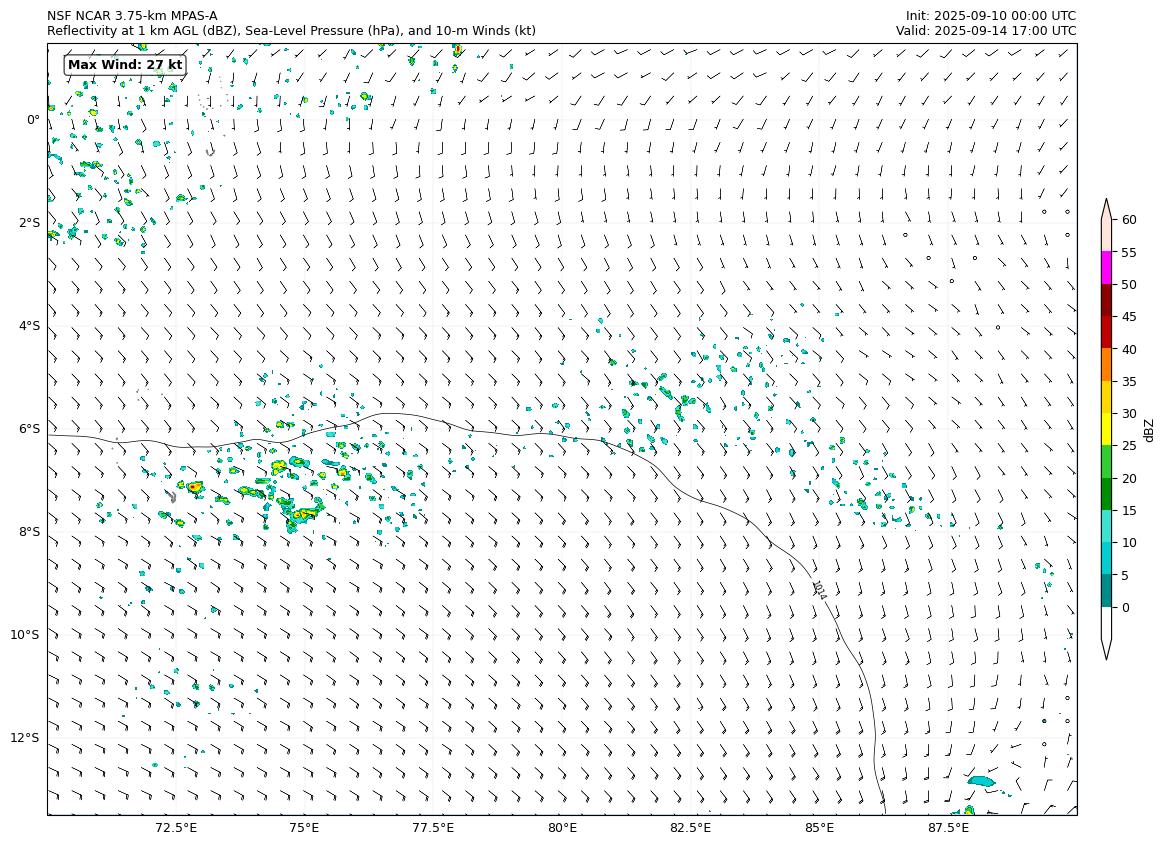This screenshot has height=845, width=1165.
Task: Pick the yellow 25–30 dBZ colorbar segment
Action: pyautogui.click(x=1107, y=429)
